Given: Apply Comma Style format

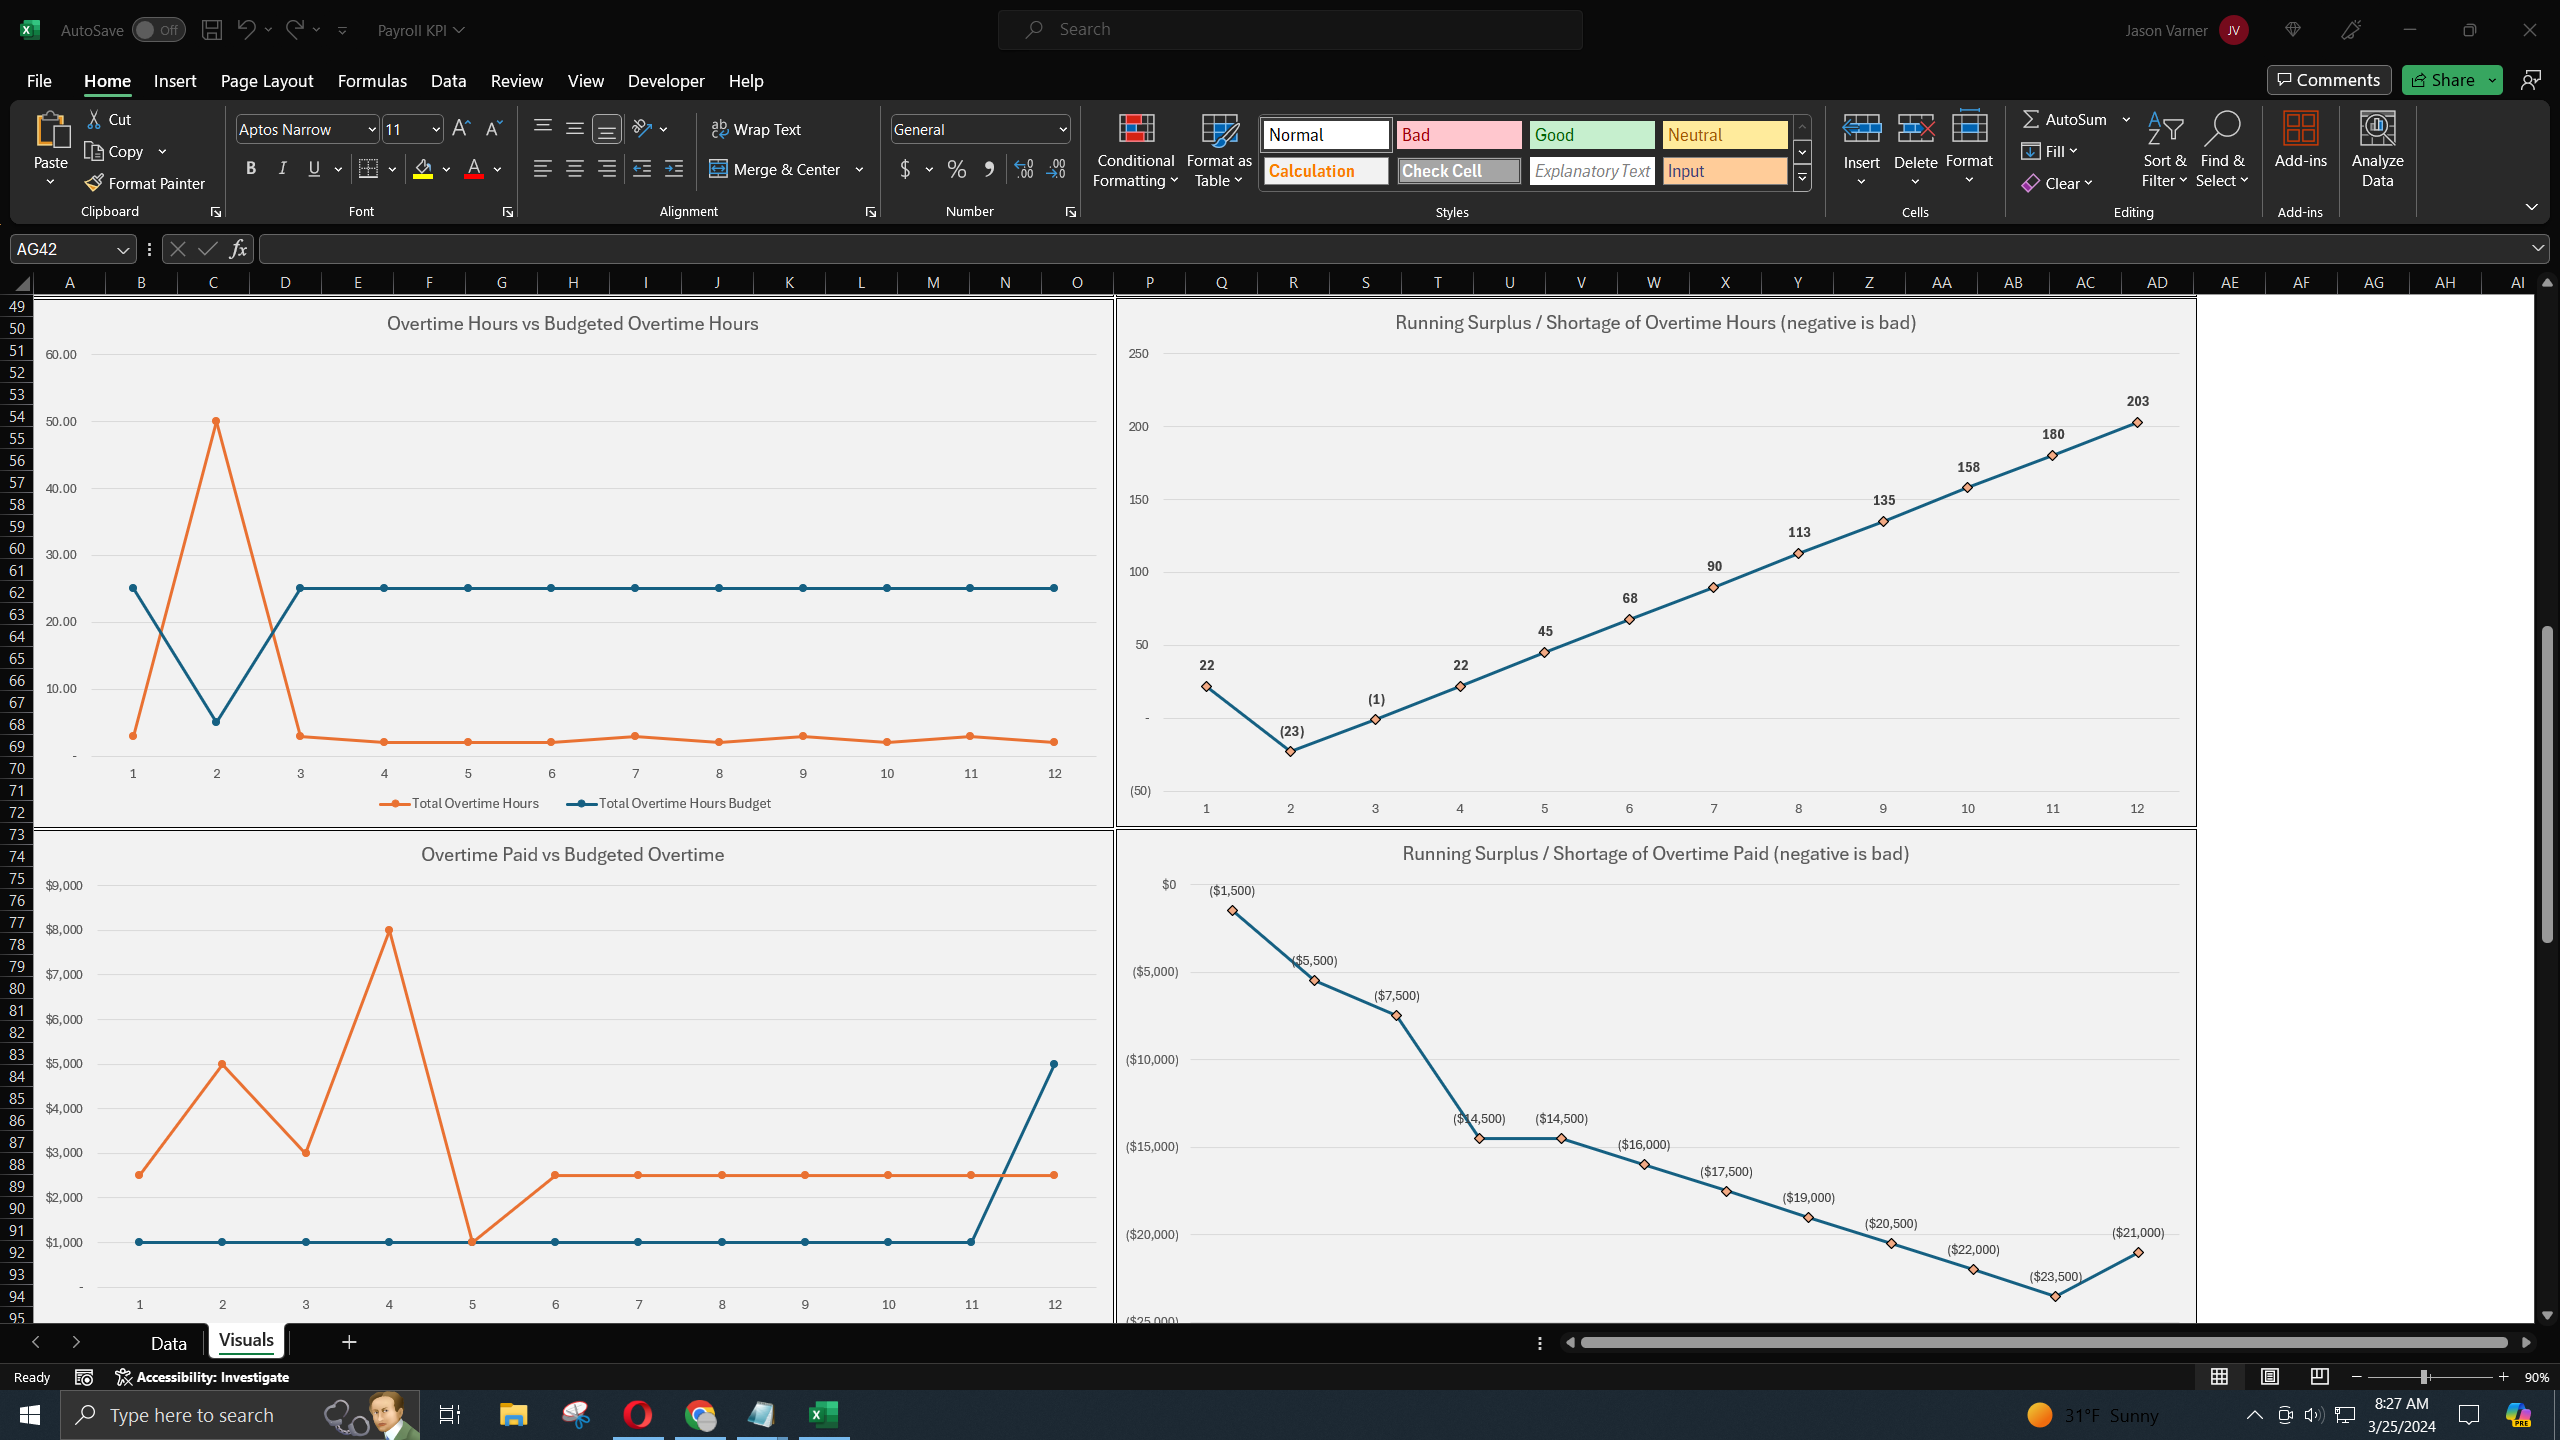Looking at the screenshot, I should point(989,169).
